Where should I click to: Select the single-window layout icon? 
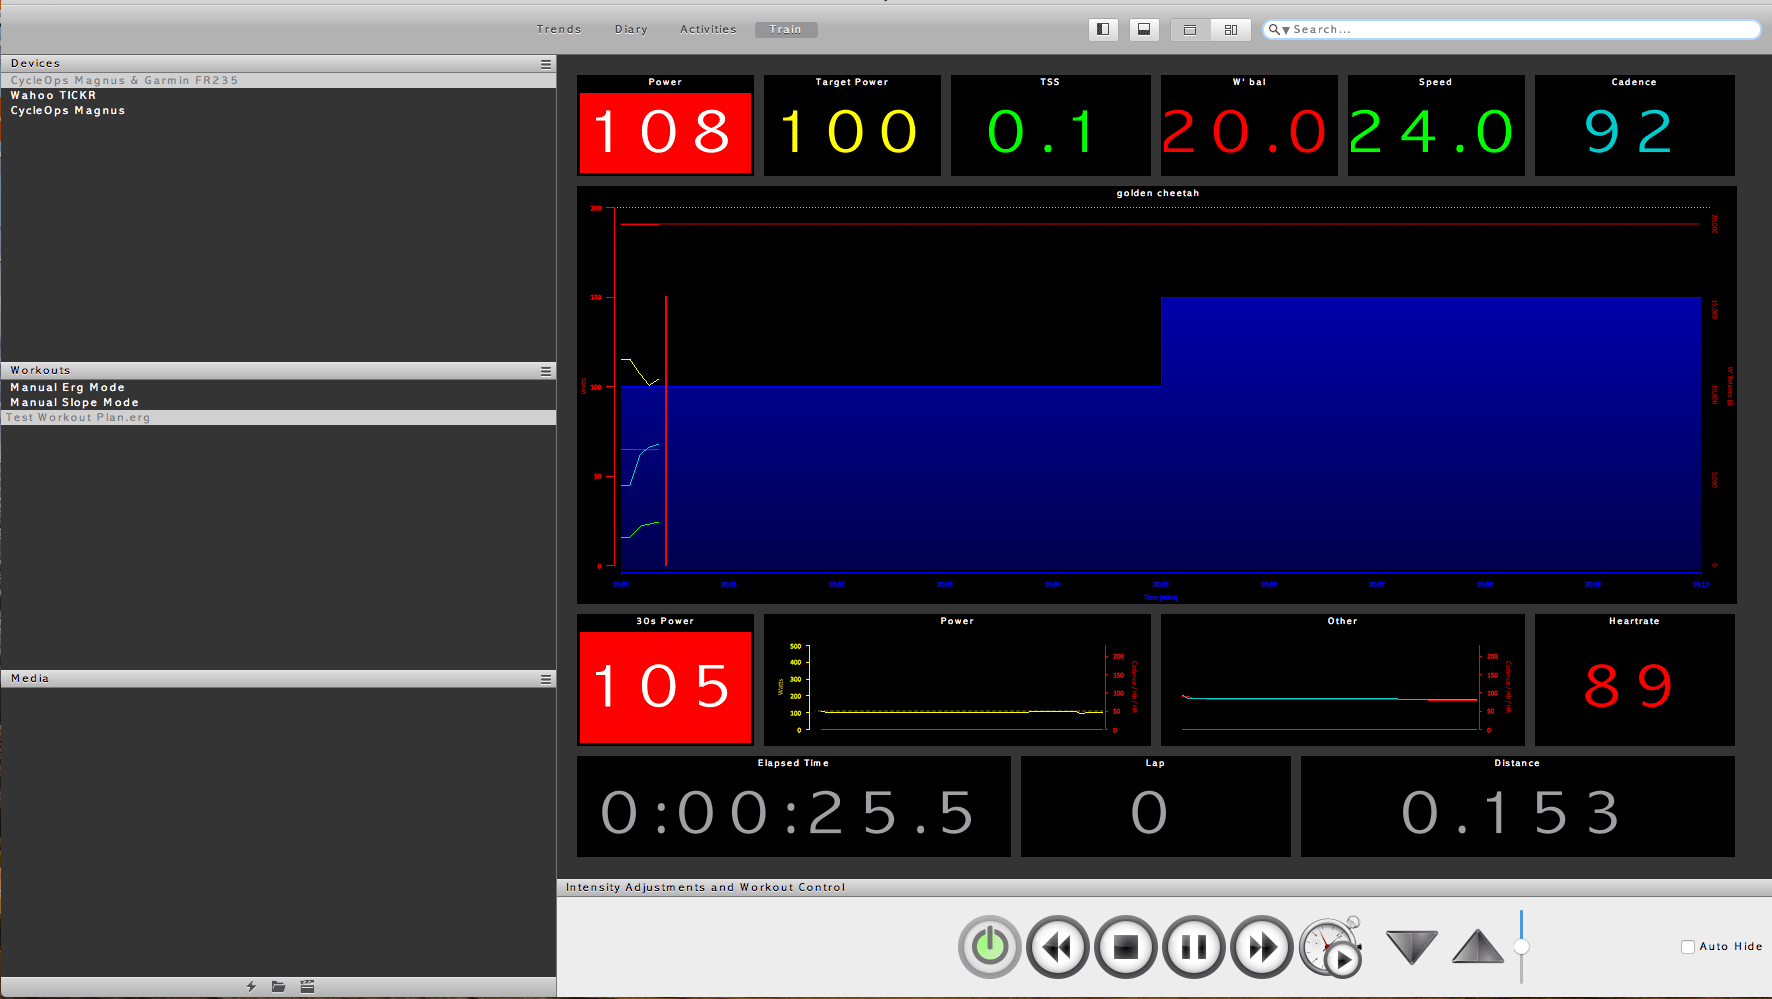point(1190,29)
